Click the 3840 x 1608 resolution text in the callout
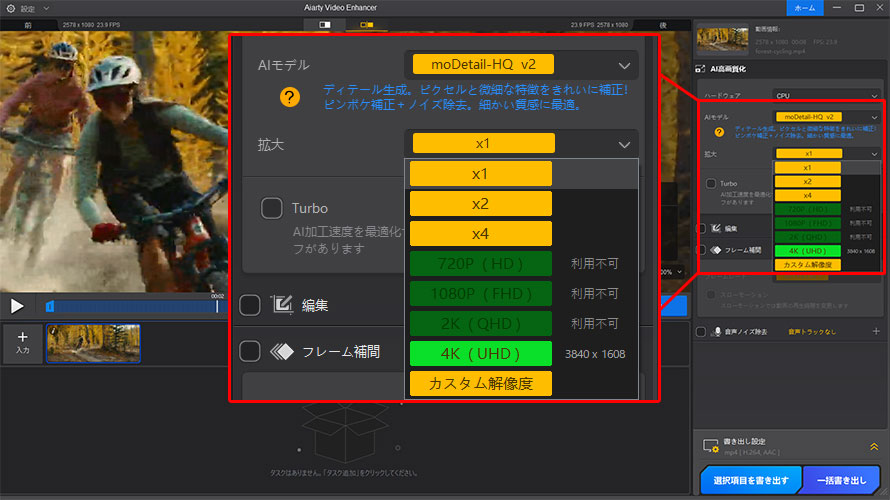 (595, 354)
